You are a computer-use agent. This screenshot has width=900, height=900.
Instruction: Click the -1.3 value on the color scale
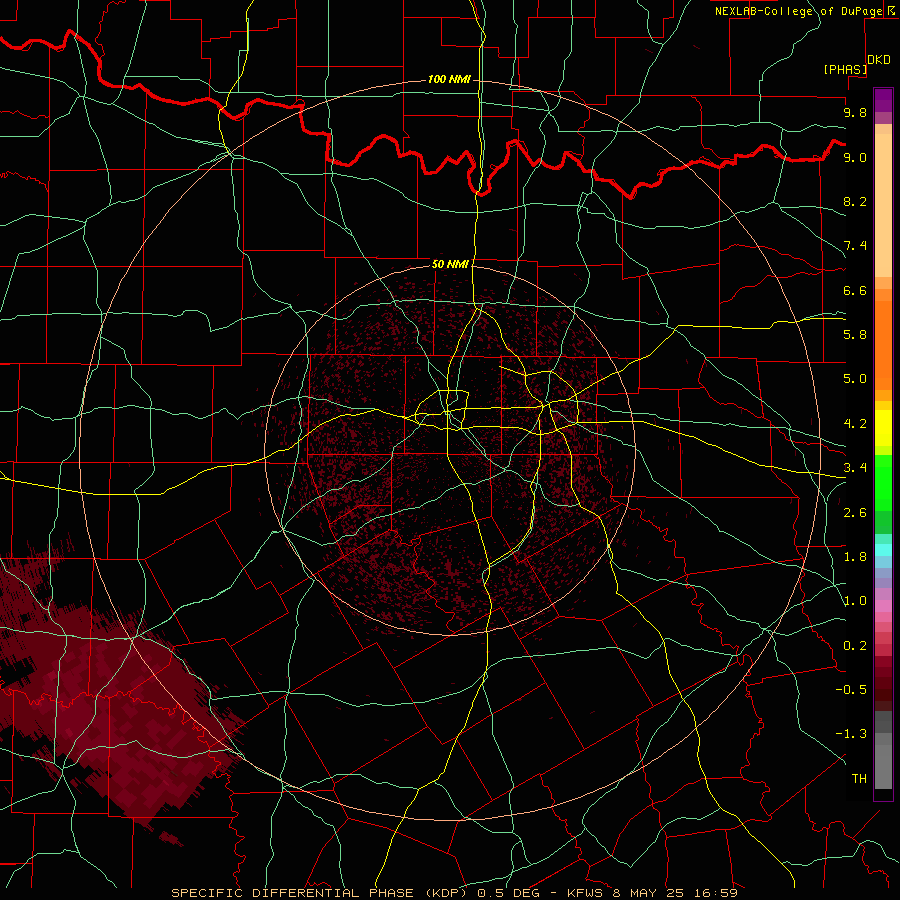tap(851, 734)
